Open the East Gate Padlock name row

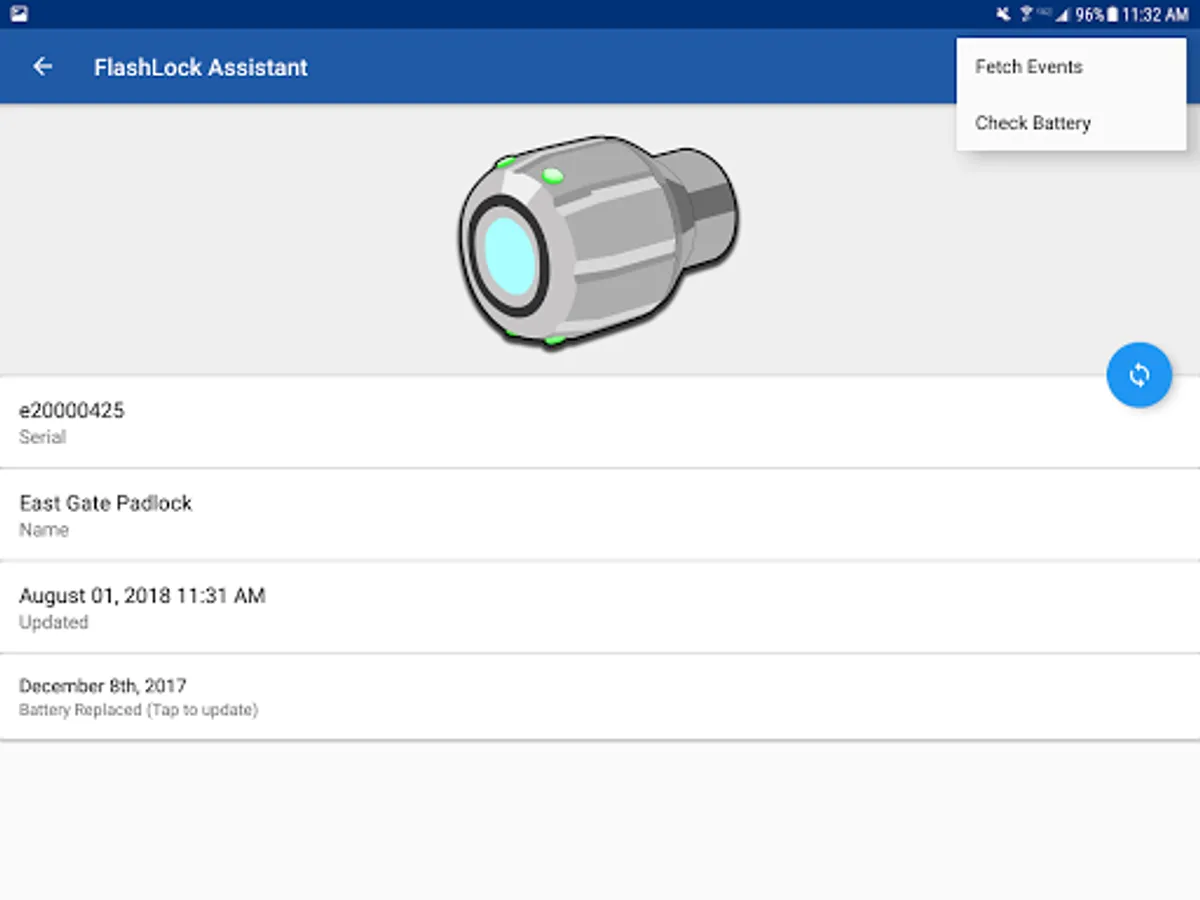pyautogui.click(x=600, y=514)
